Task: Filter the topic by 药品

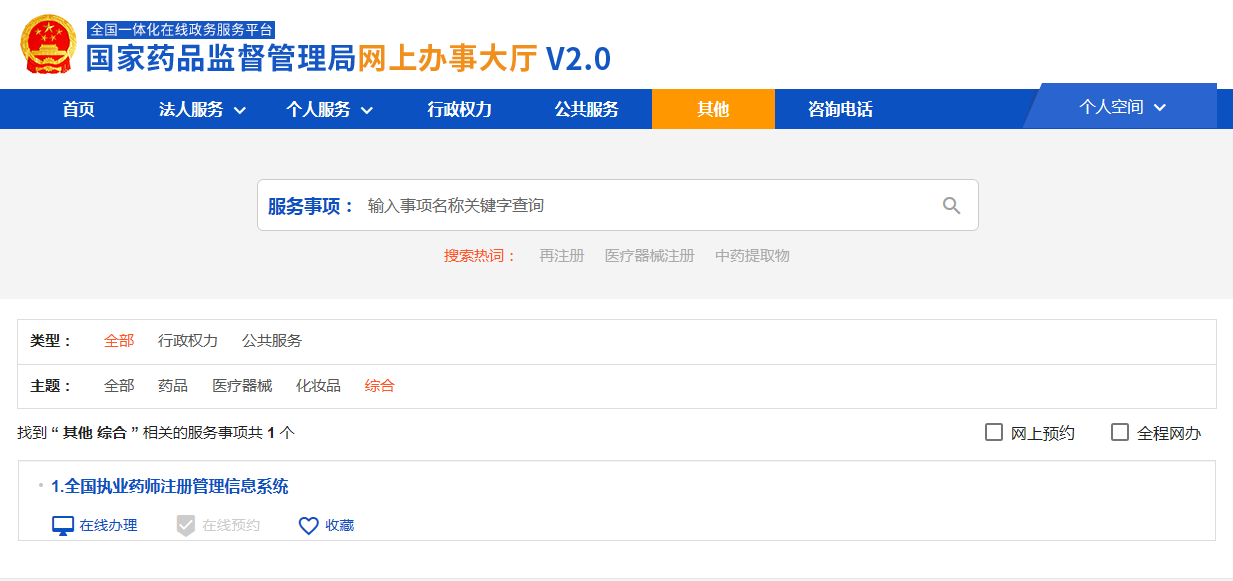Action: tap(173, 386)
